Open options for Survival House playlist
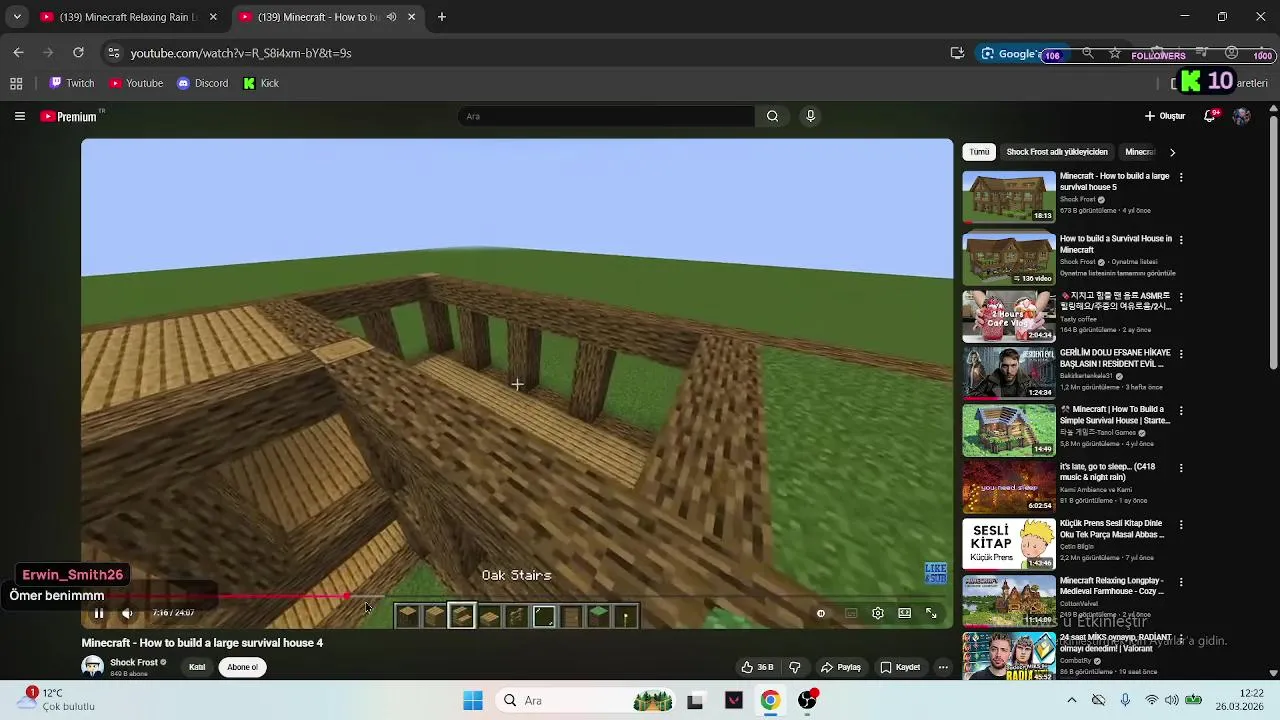1280x720 pixels. [x=1181, y=240]
